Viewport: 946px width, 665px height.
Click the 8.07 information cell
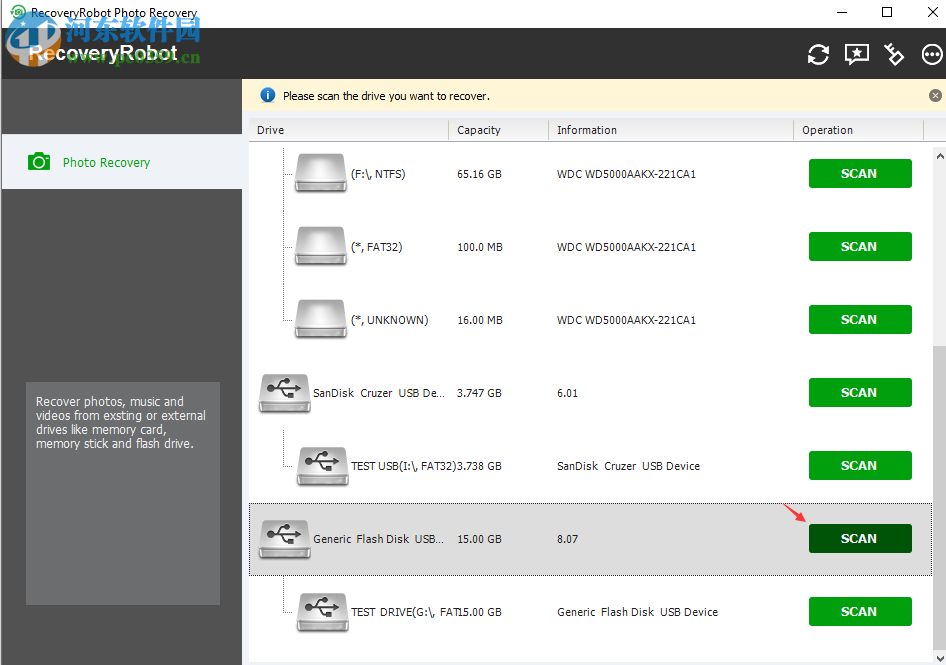coord(567,539)
